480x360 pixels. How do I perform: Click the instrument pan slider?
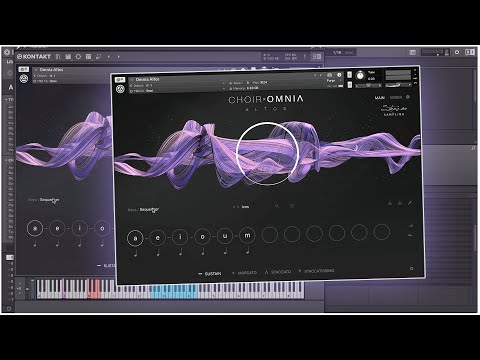coord(369,85)
